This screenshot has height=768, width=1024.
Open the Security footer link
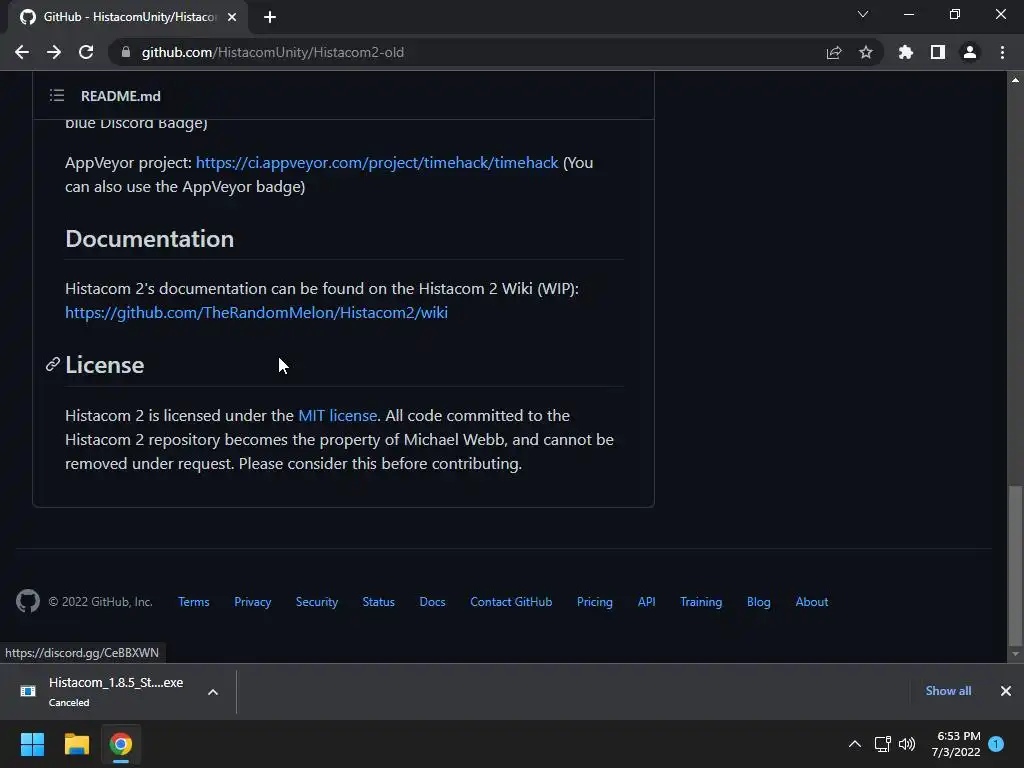pyautogui.click(x=317, y=601)
